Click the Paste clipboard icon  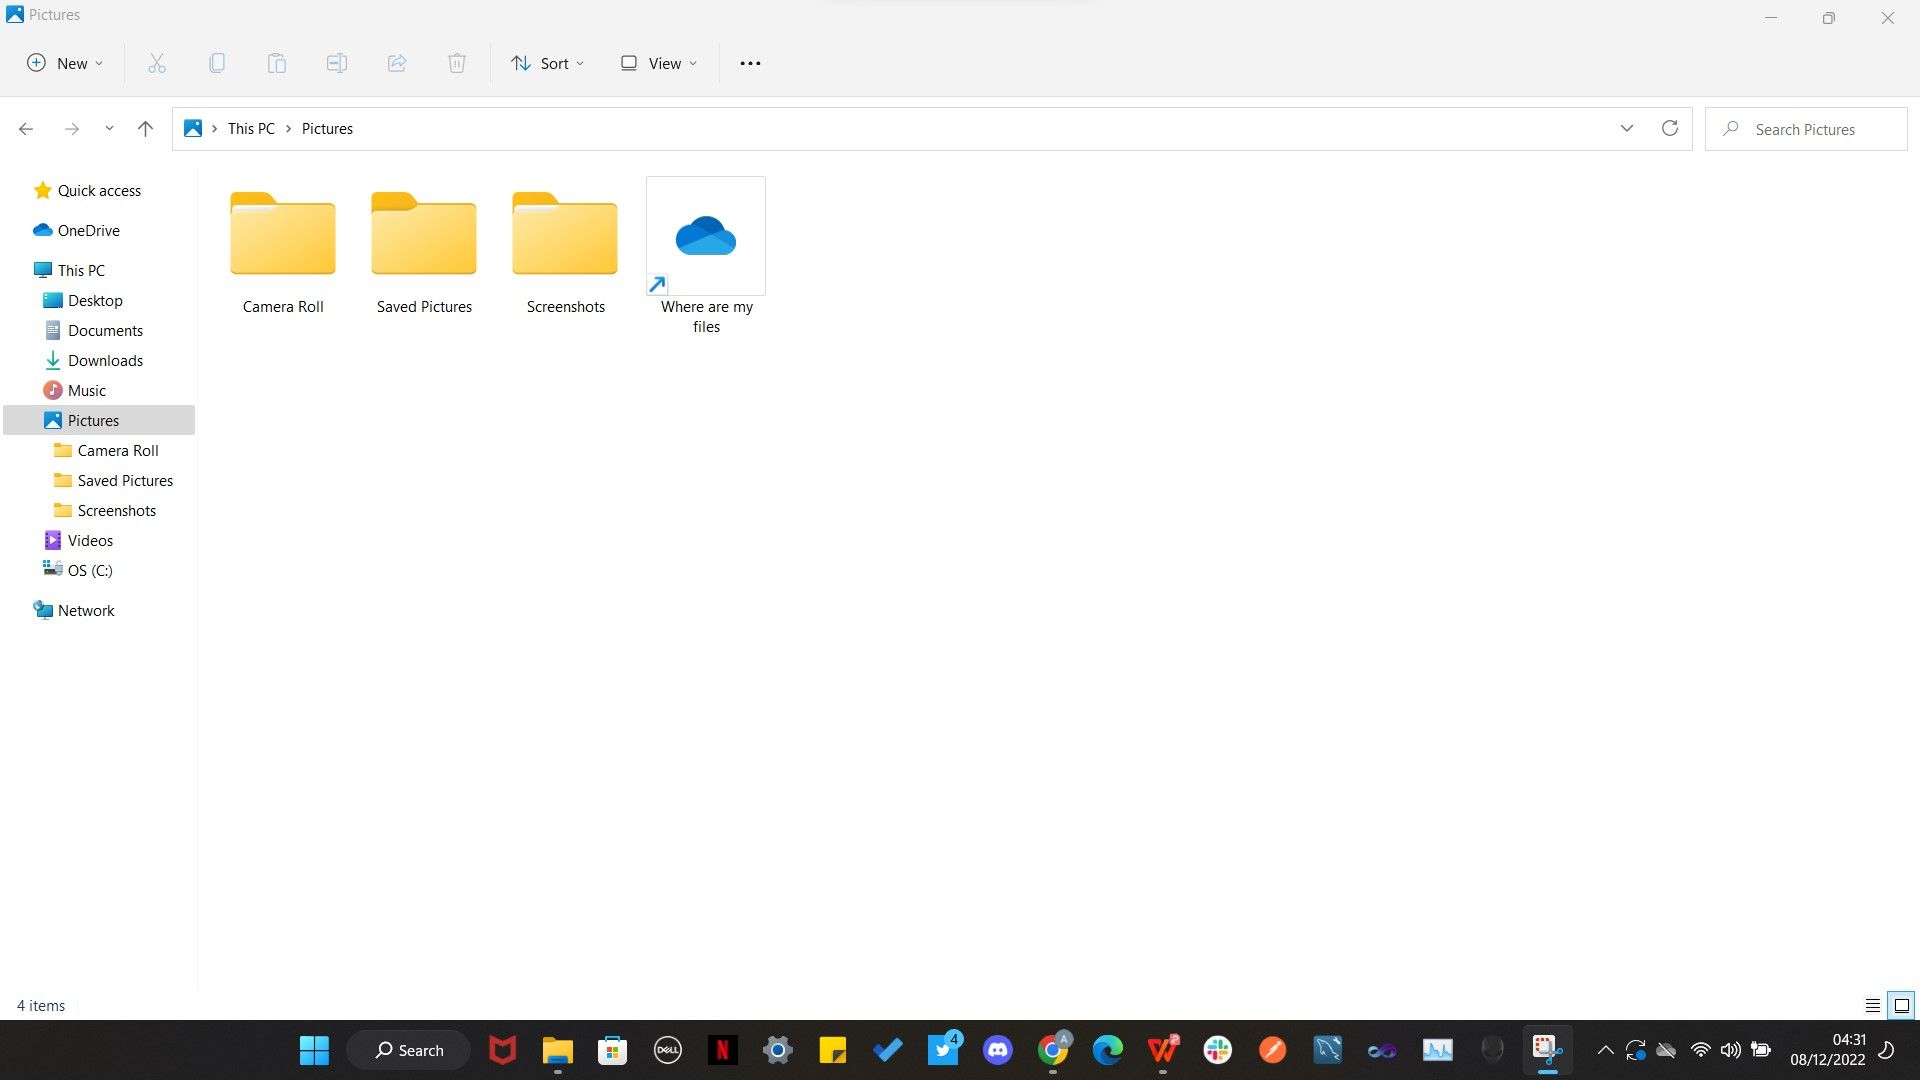point(277,63)
